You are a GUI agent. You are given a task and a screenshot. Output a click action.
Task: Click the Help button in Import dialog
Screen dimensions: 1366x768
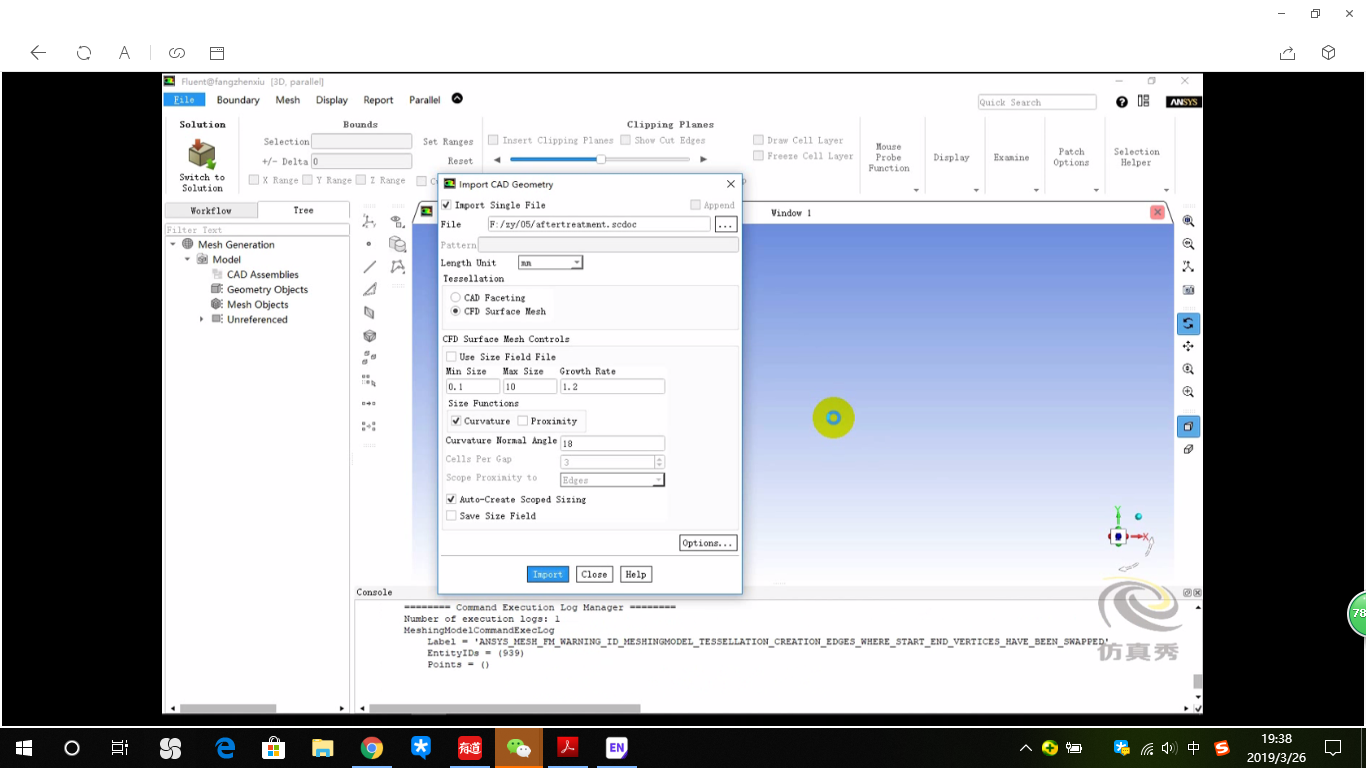(x=636, y=574)
